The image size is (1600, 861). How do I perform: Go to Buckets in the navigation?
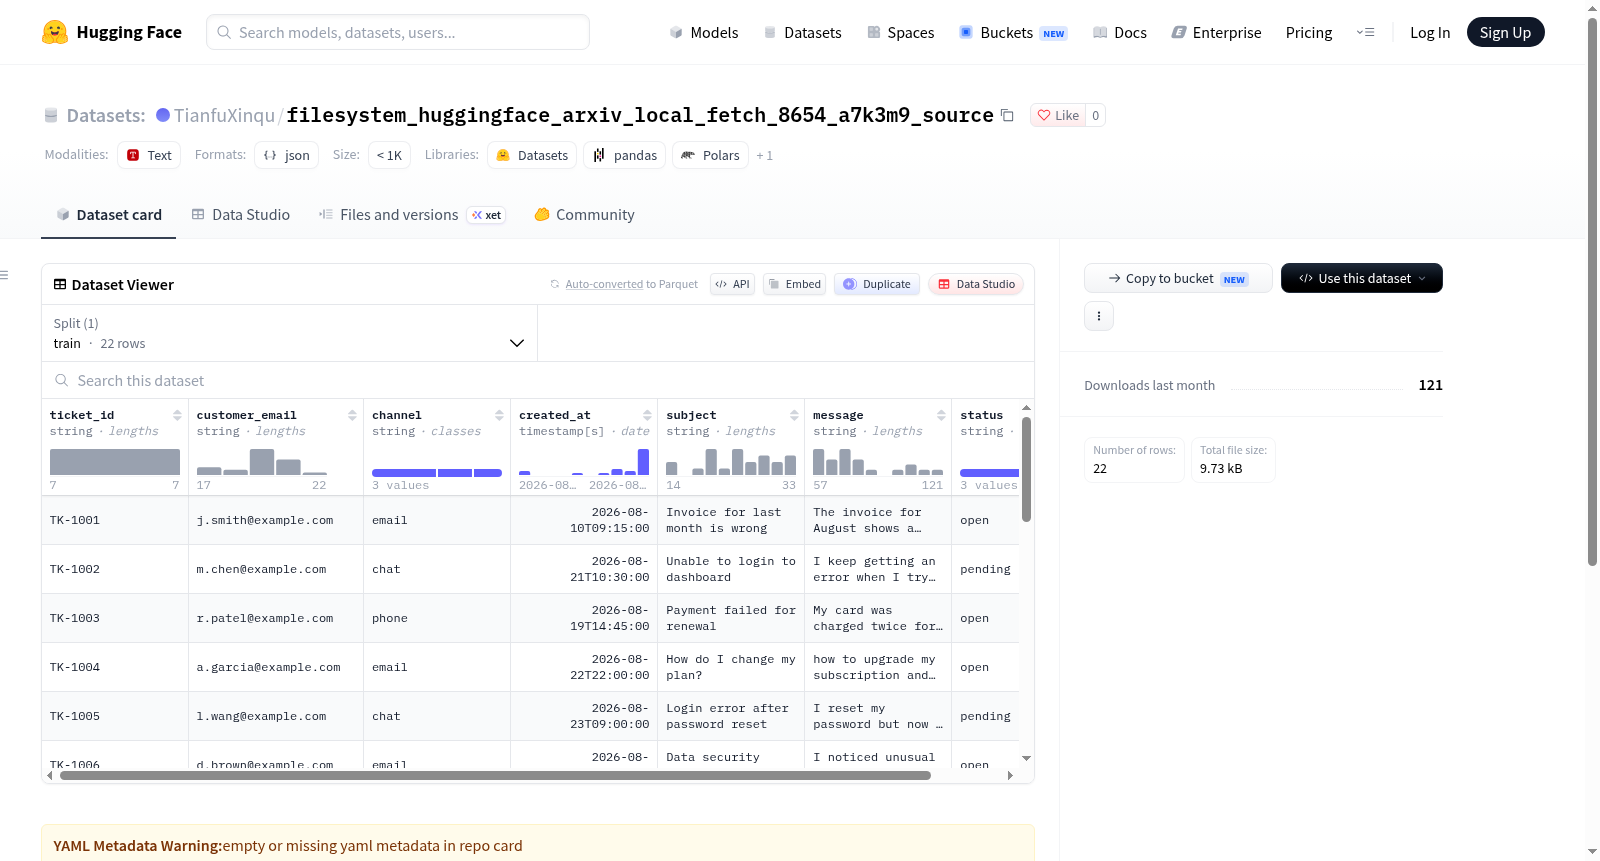coord(1013,32)
